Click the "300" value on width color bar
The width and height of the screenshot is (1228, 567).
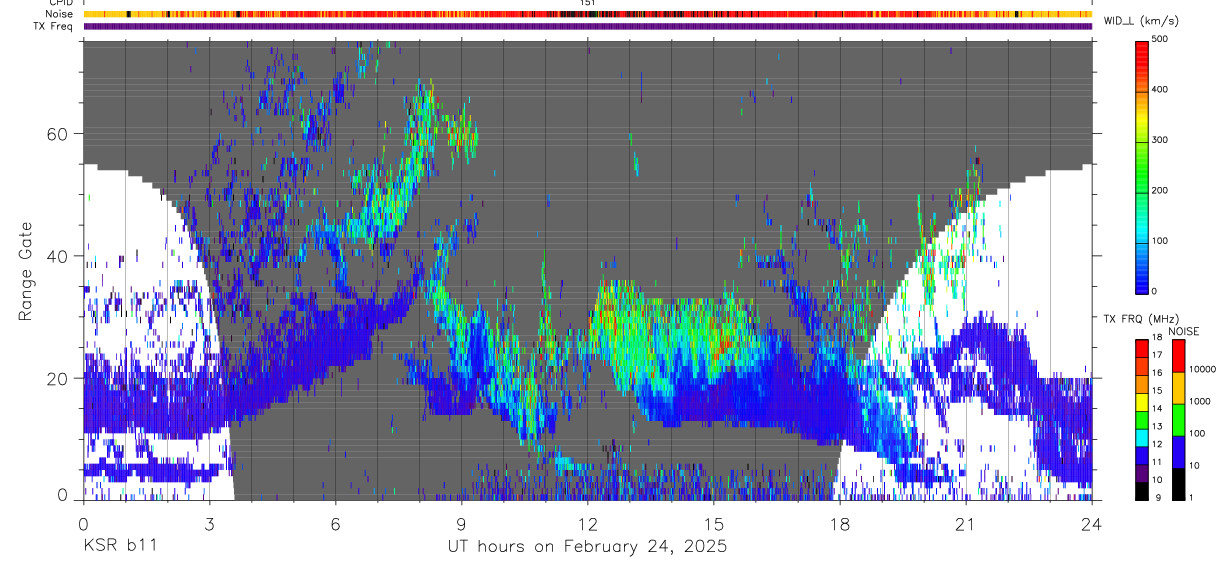(1161, 140)
